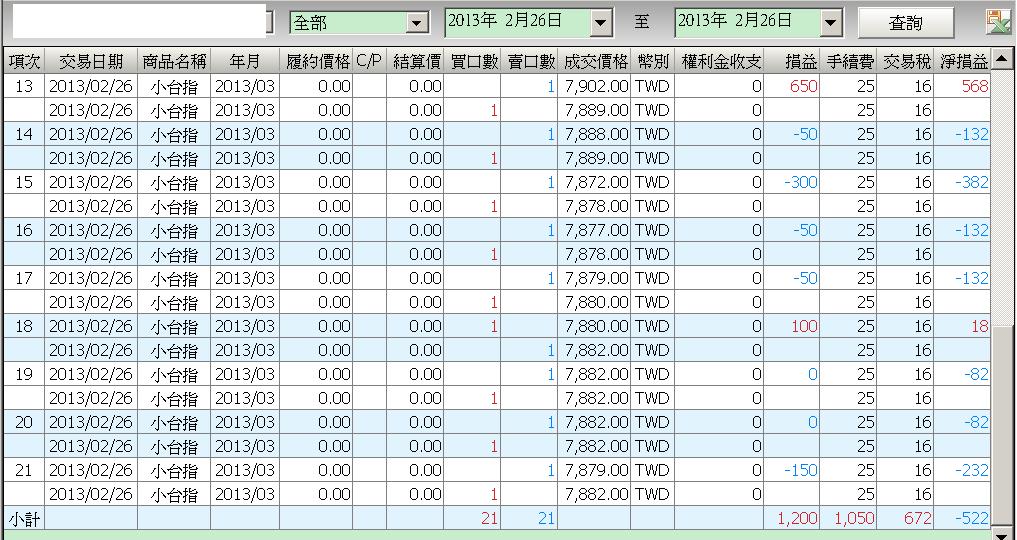This screenshot has width=1017, height=540.
Task: Click the 至 label between dates
Action: [641, 22]
